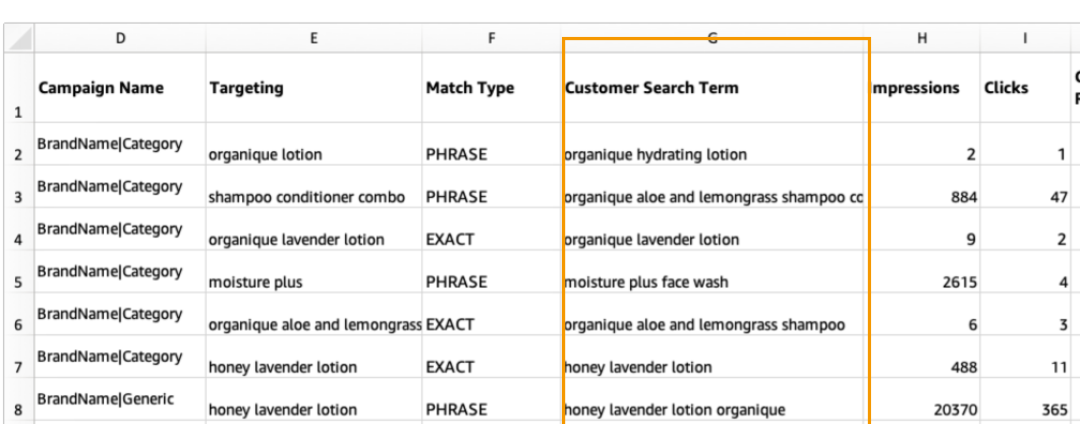Select the impressions cell showing 20370
This screenshot has width=1080, height=424.
pyautogui.click(x=921, y=409)
